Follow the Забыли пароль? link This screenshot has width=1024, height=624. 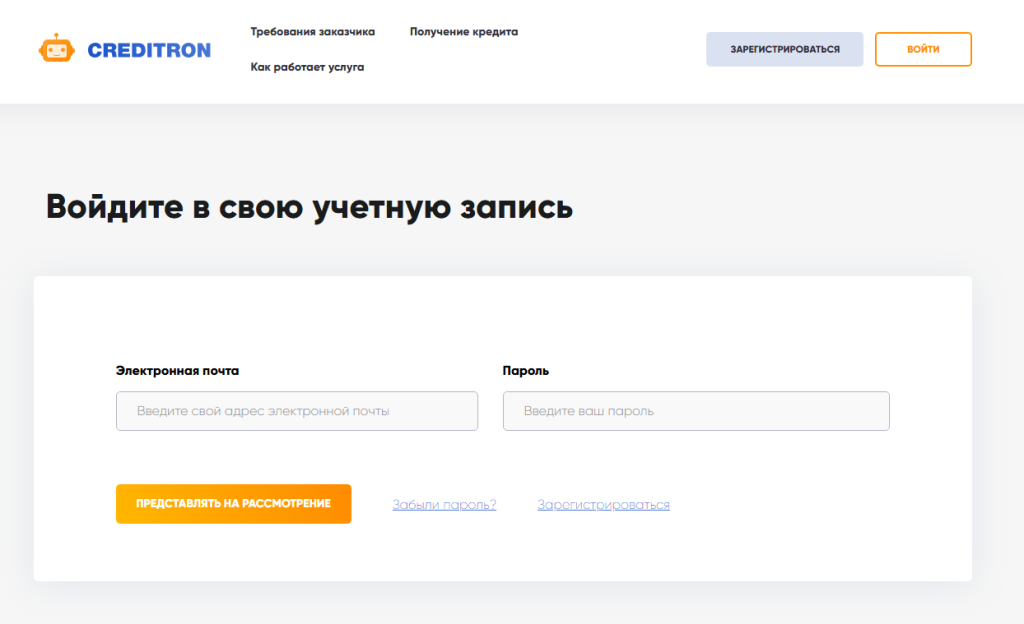[x=444, y=505]
